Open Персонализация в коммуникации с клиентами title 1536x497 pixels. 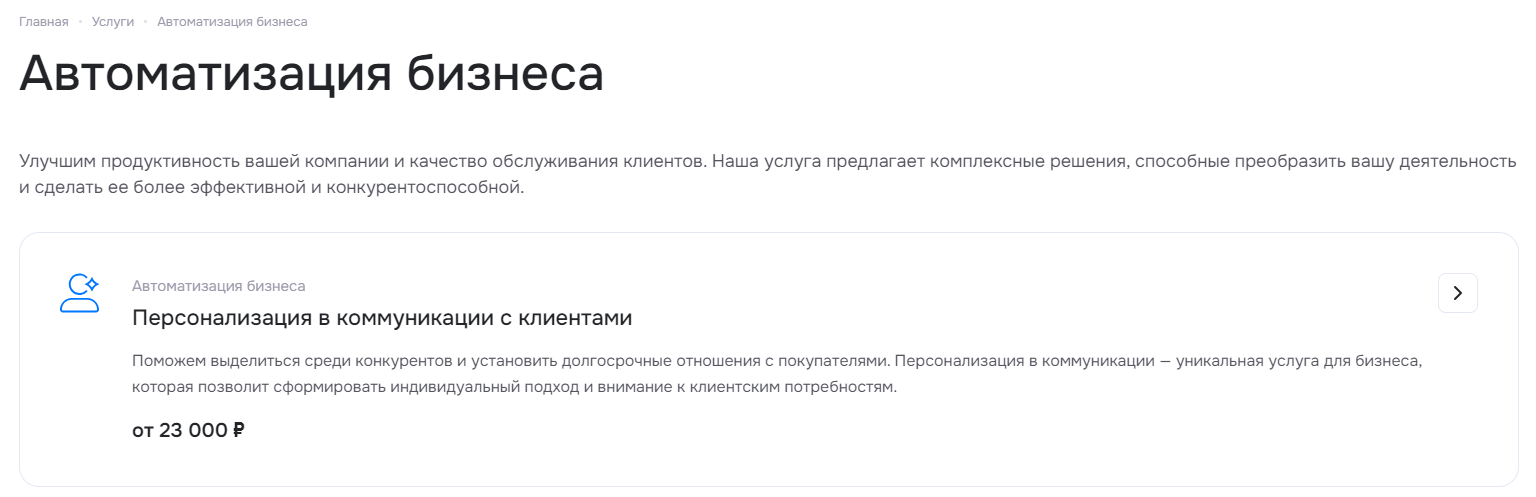(382, 318)
